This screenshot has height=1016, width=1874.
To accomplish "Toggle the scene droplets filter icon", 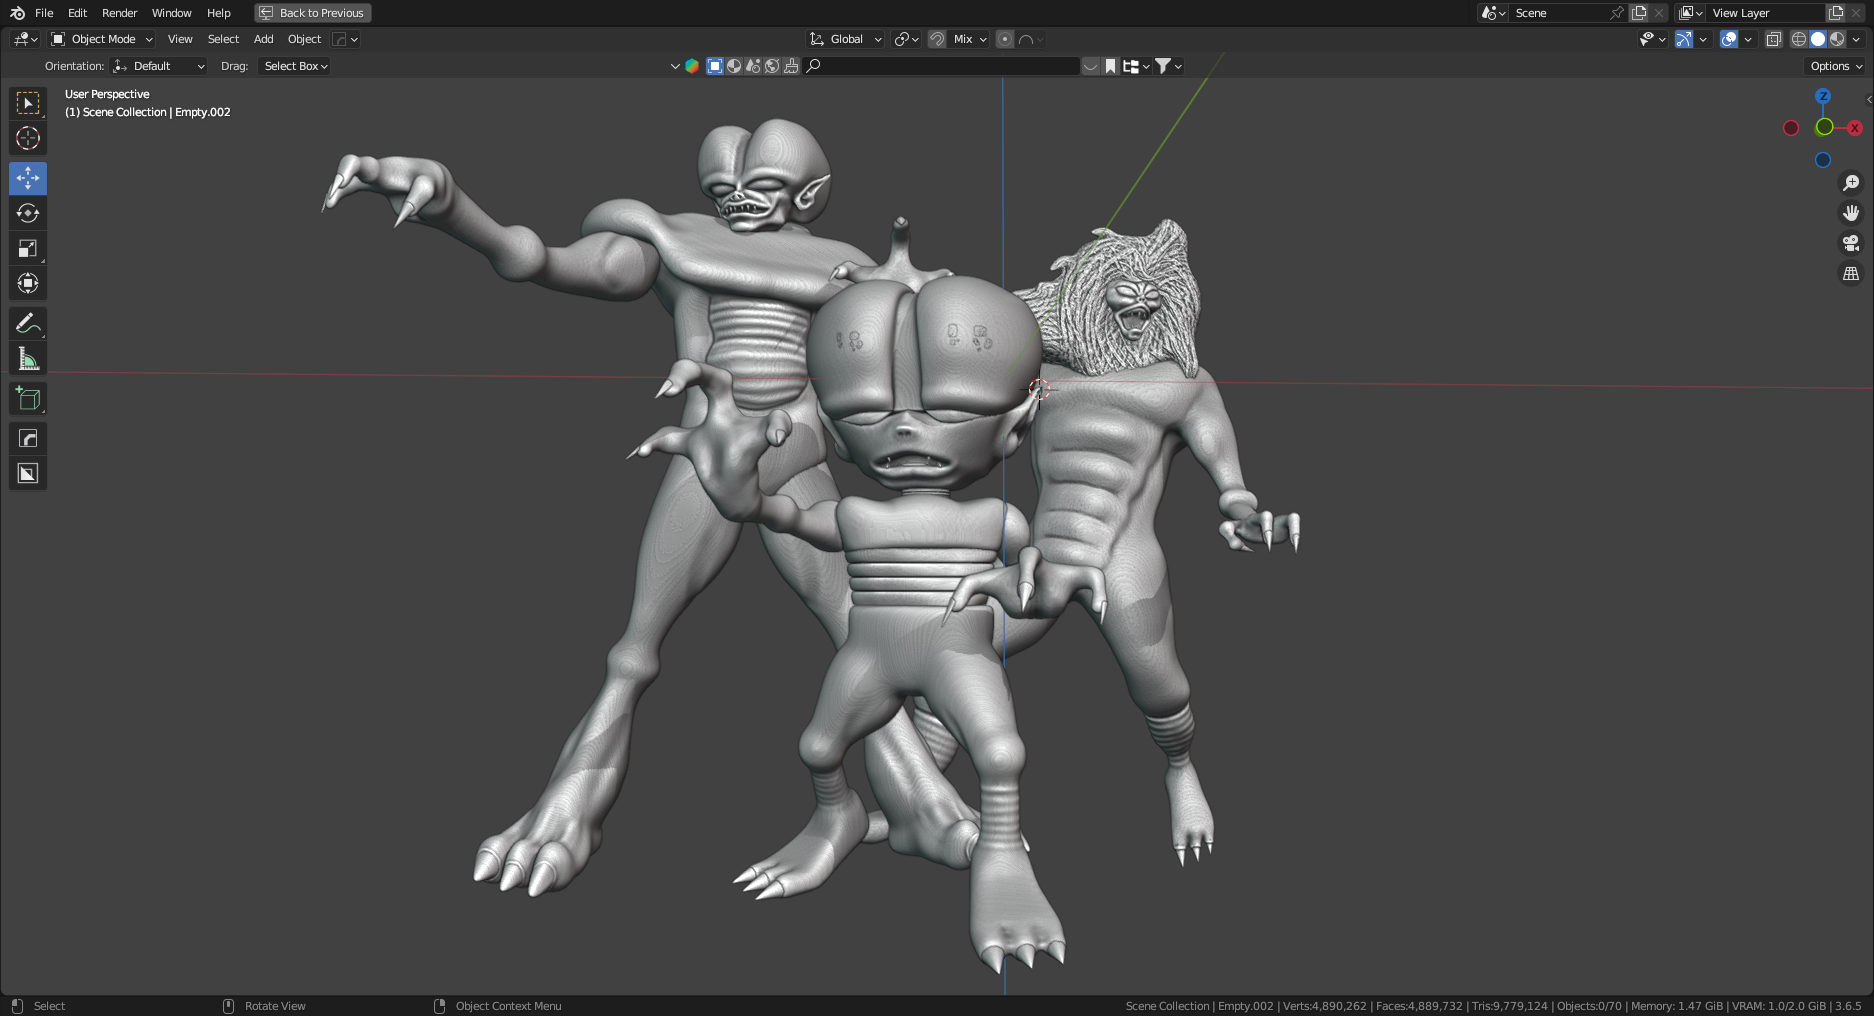I will [x=753, y=66].
